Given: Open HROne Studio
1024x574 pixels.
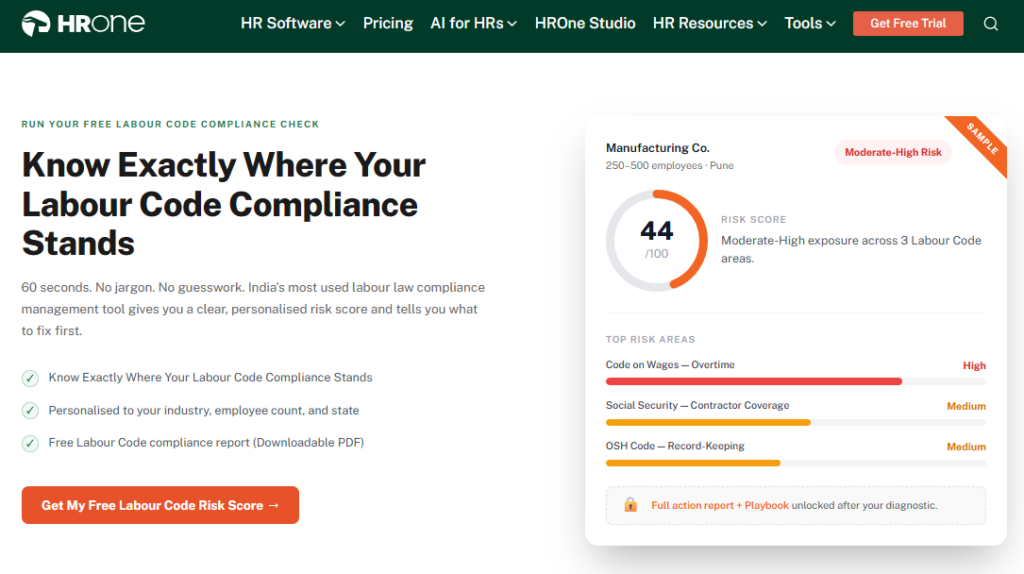Looking at the screenshot, I should 585,24.
